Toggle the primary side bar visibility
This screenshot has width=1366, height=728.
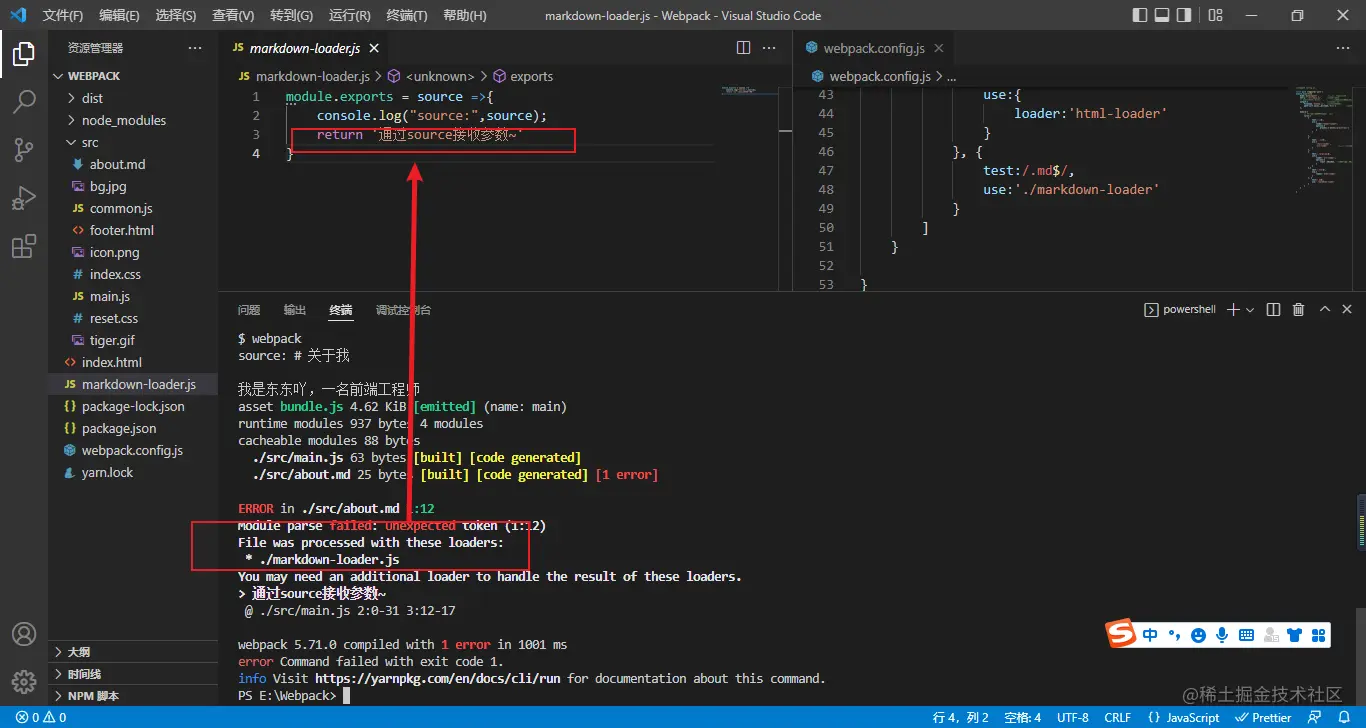tap(1140, 15)
